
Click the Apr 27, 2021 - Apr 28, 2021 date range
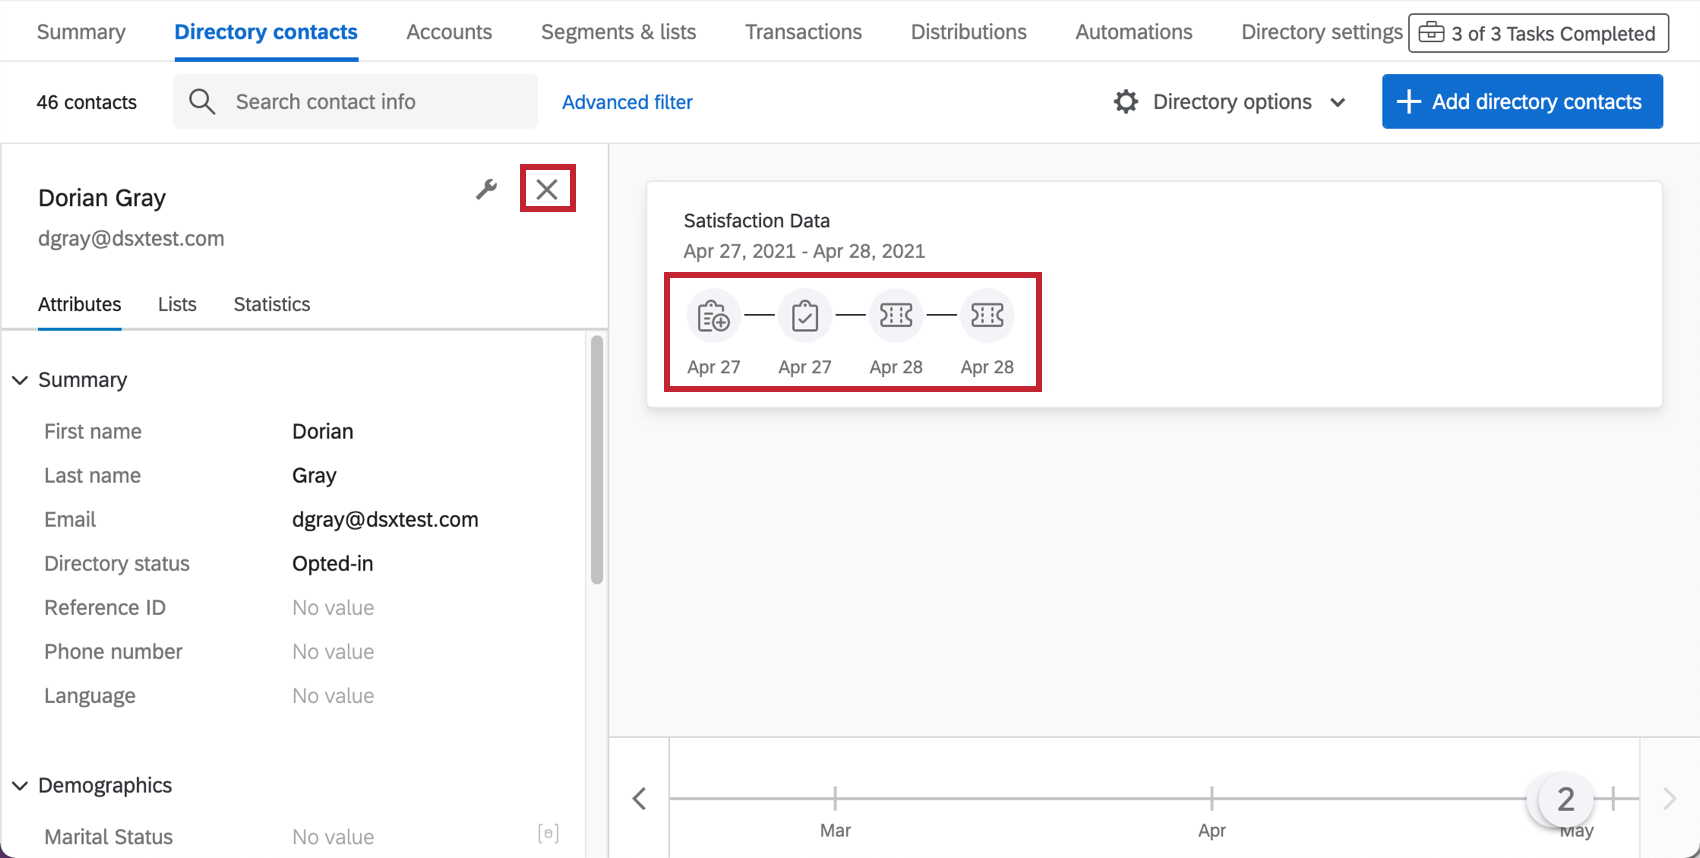click(804, 251)
